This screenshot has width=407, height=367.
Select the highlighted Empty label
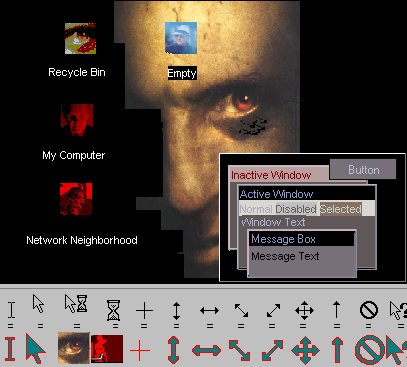click(x=182, y=73)
